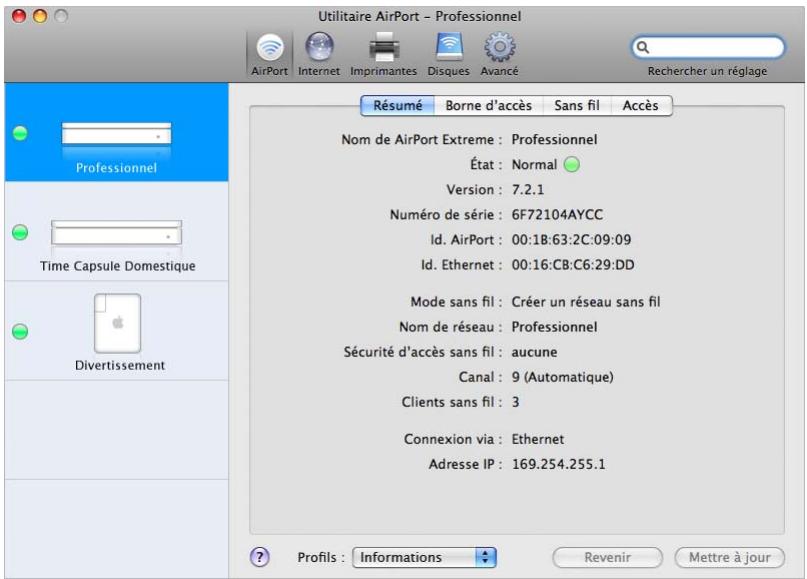Open the Profils Informations dropdown

click(x=424, y=557)
